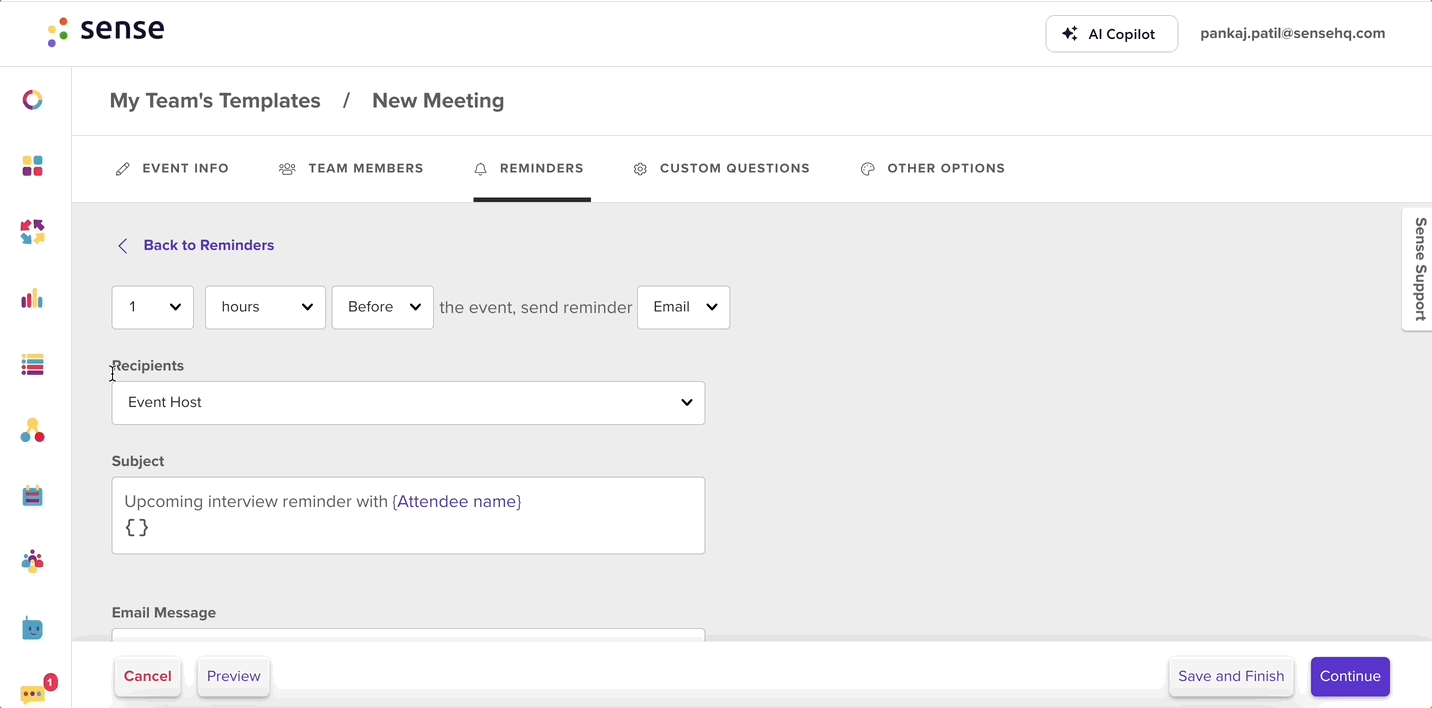Viewport: 1432px width, 708px height.
Task: Open the Email reminder type dropdown
Action: 683,307
